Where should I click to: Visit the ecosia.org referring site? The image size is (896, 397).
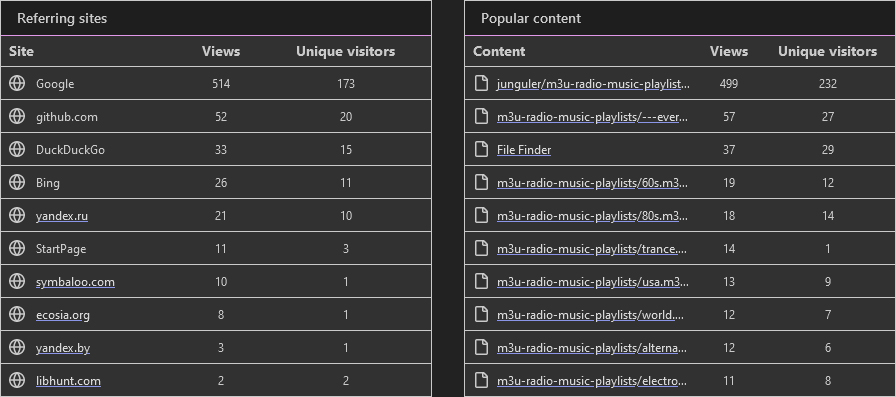tap(63, 315)
